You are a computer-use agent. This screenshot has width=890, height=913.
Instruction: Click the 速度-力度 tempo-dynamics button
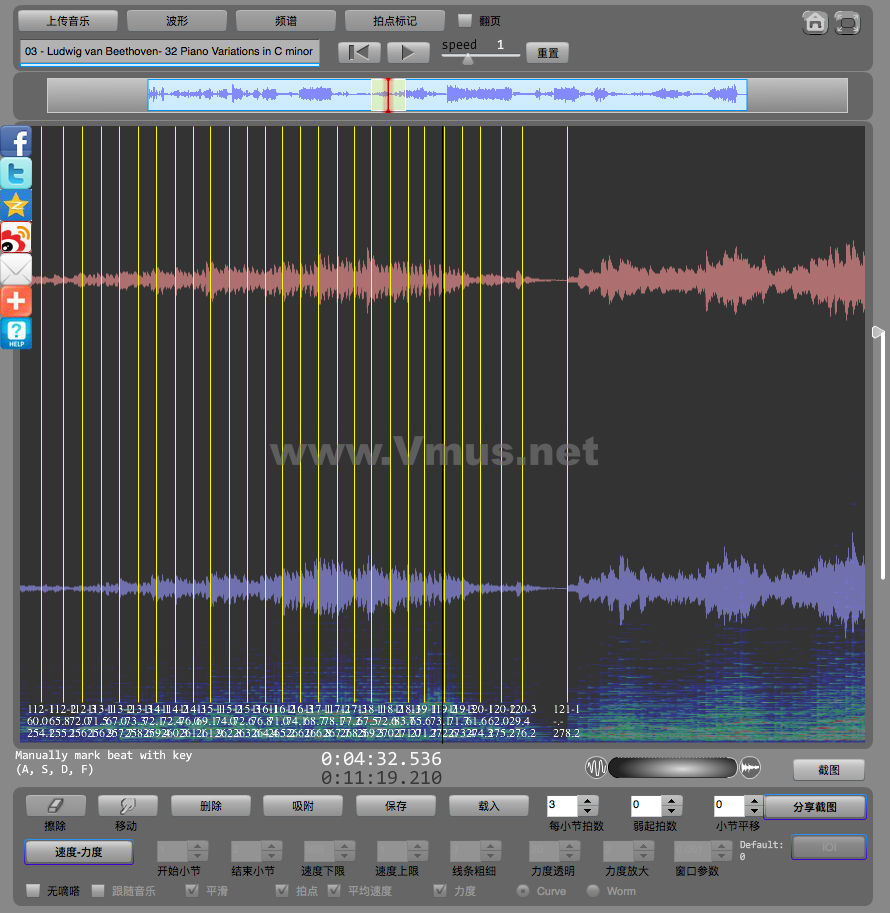[x=79, y=852]
